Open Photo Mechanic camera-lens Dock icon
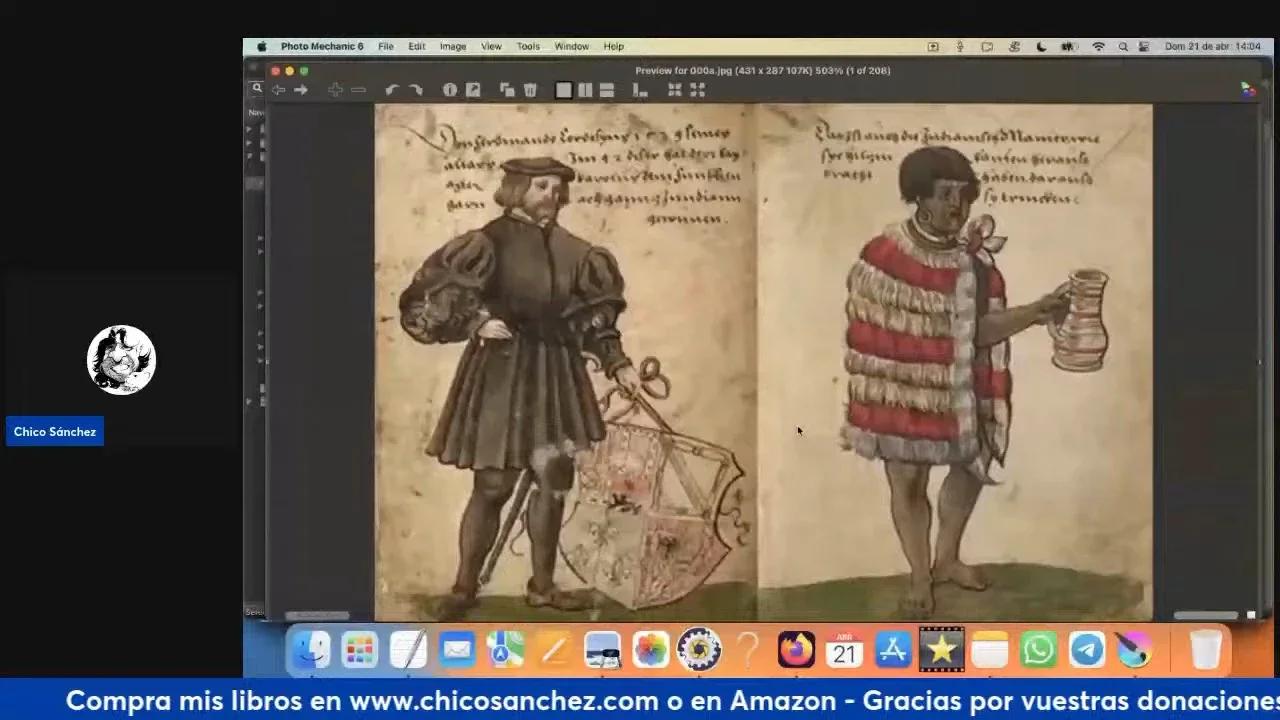 point(699,650)
